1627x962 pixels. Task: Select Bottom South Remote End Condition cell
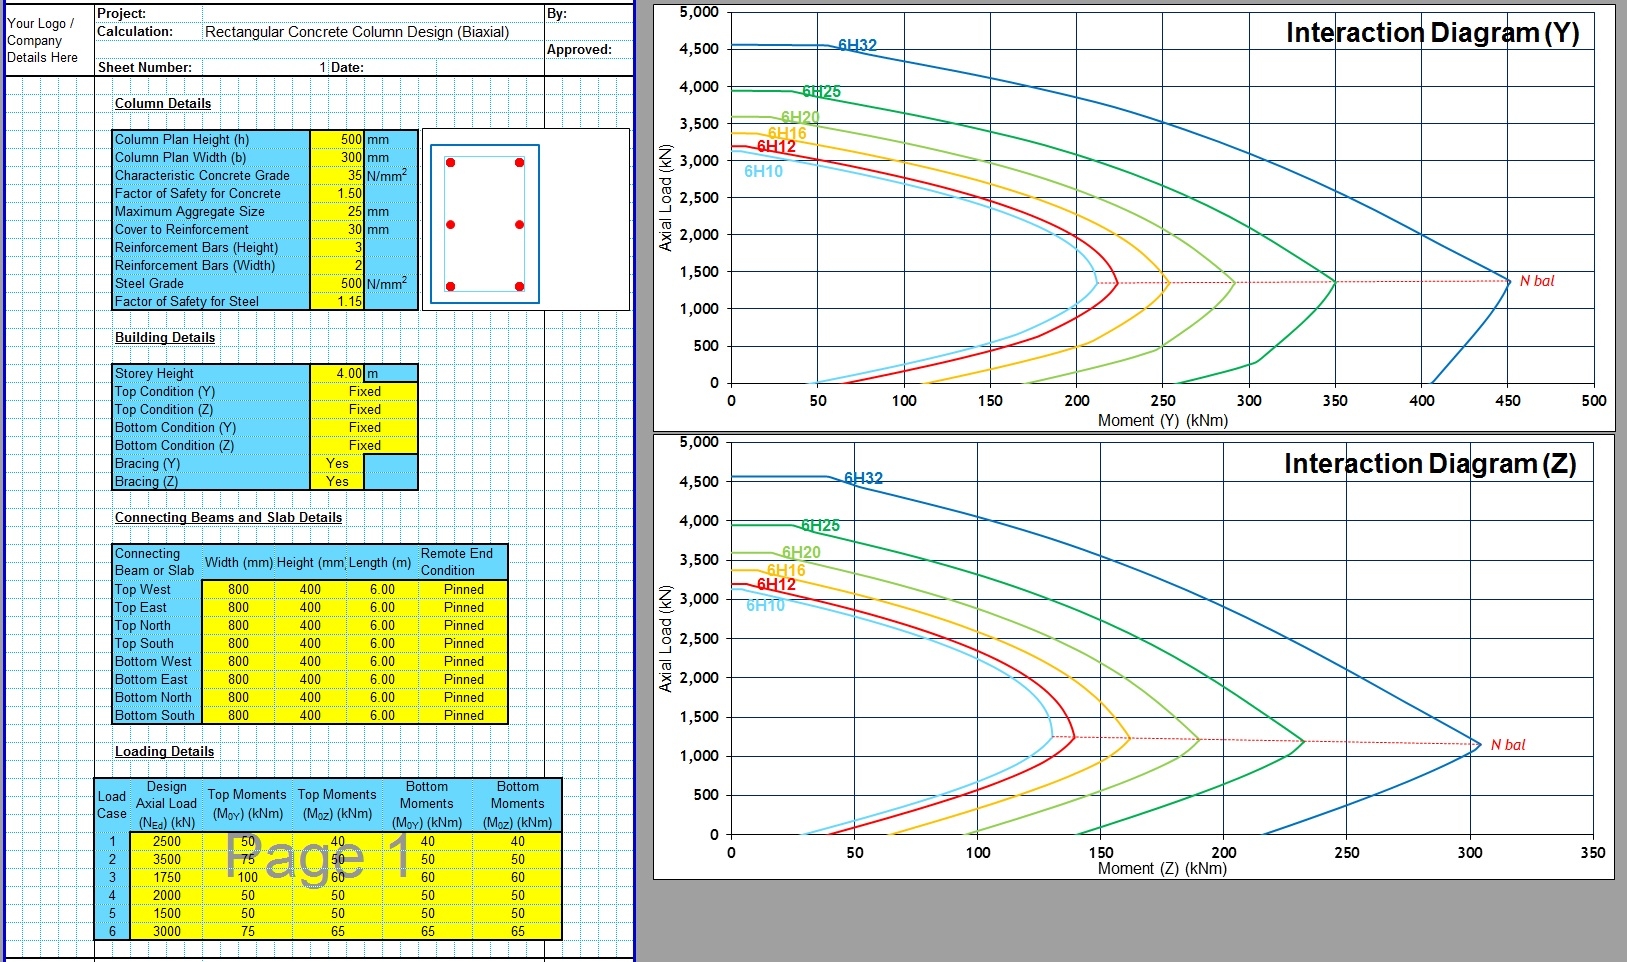(x=463, y=716)
